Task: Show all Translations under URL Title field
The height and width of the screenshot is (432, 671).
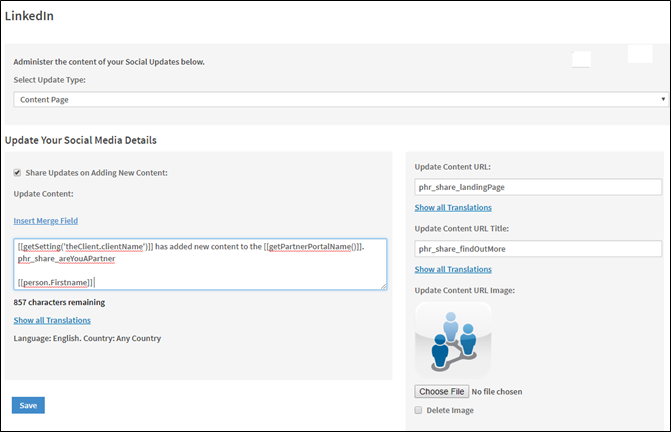Action: pyautogui.click(x=453, y=269)
